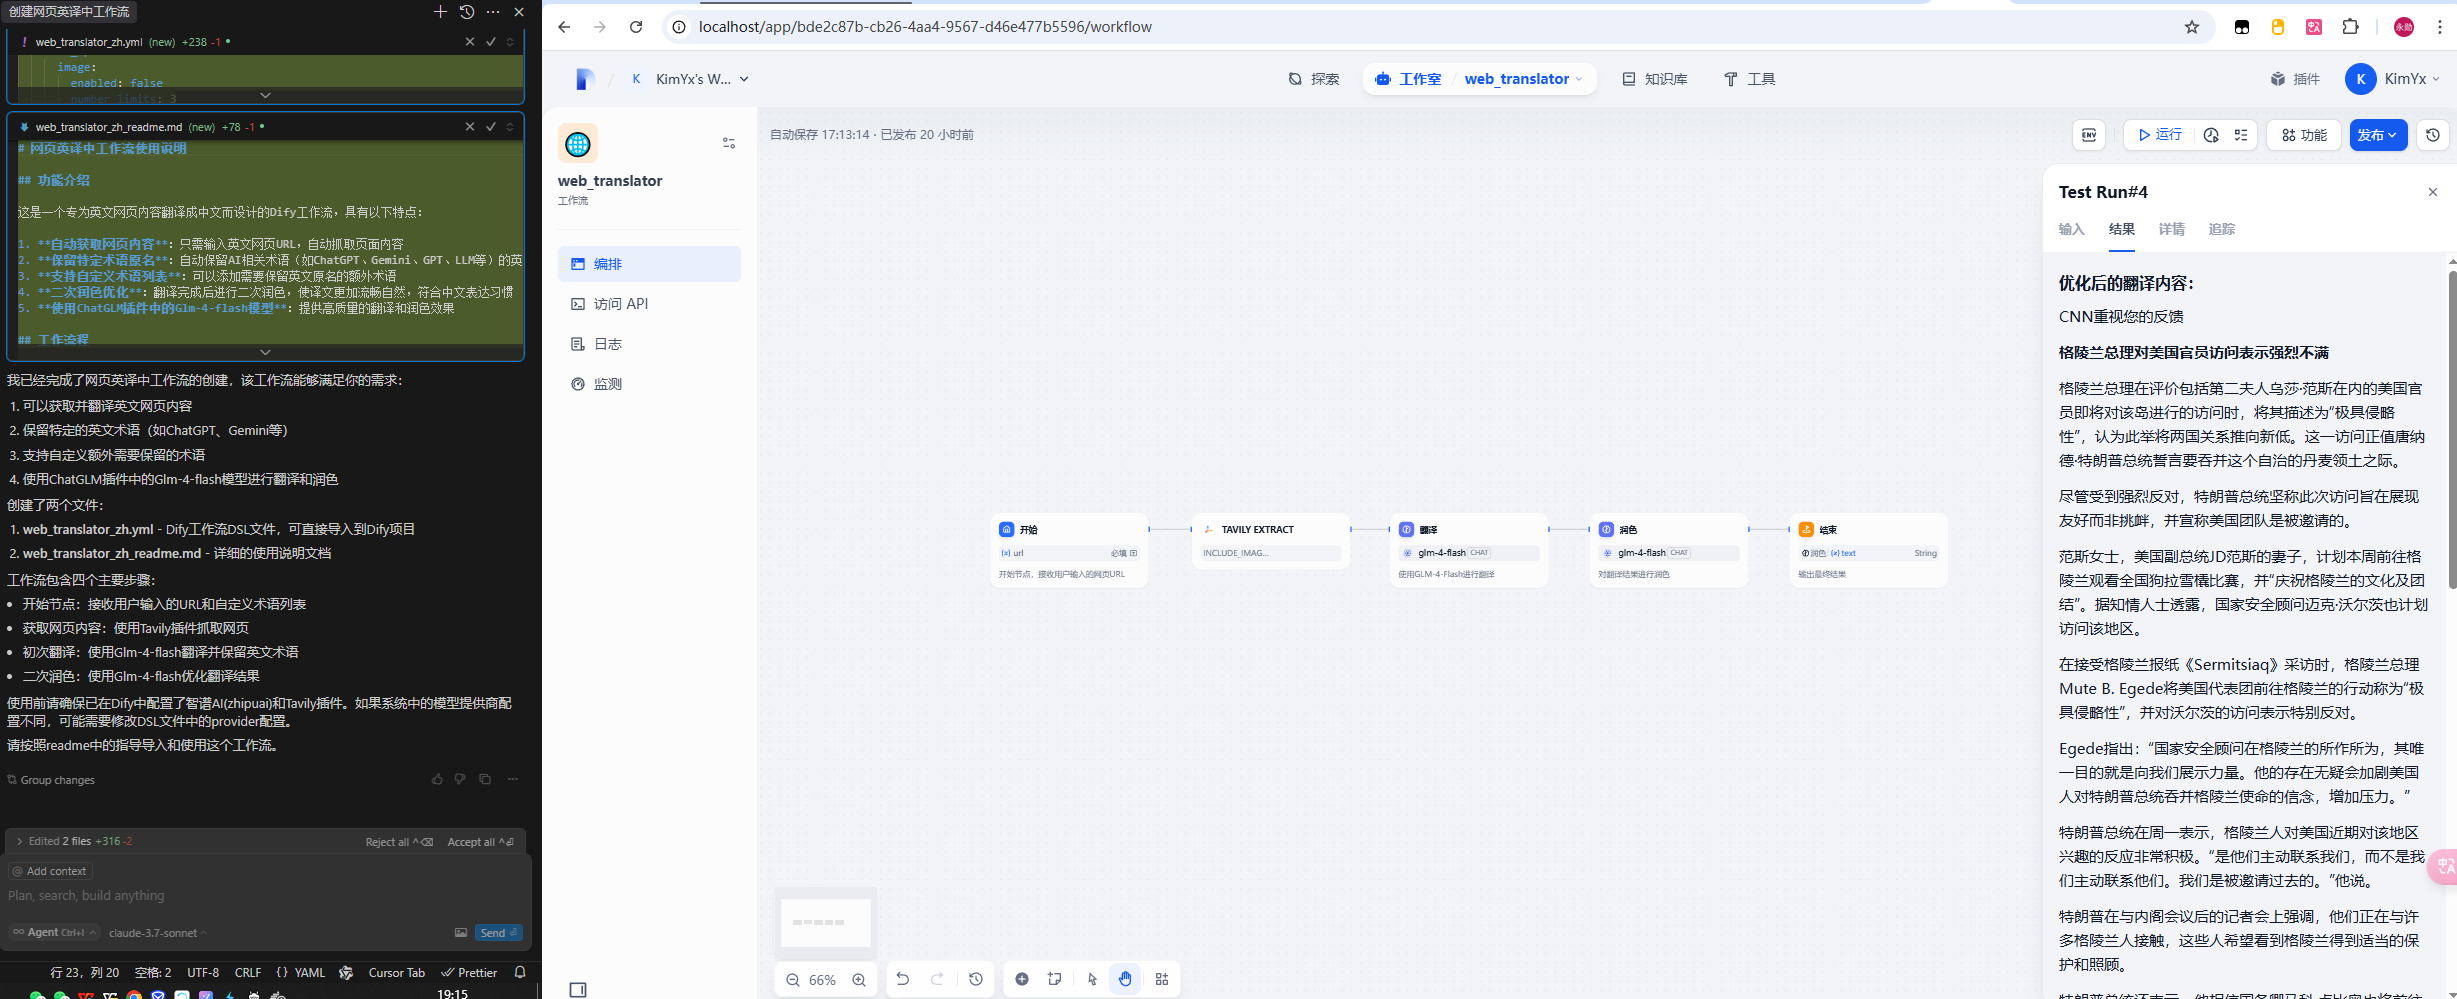Add a new node with the plus icon
This screenshot has width=2457, height=999.
click(1022, 979)
